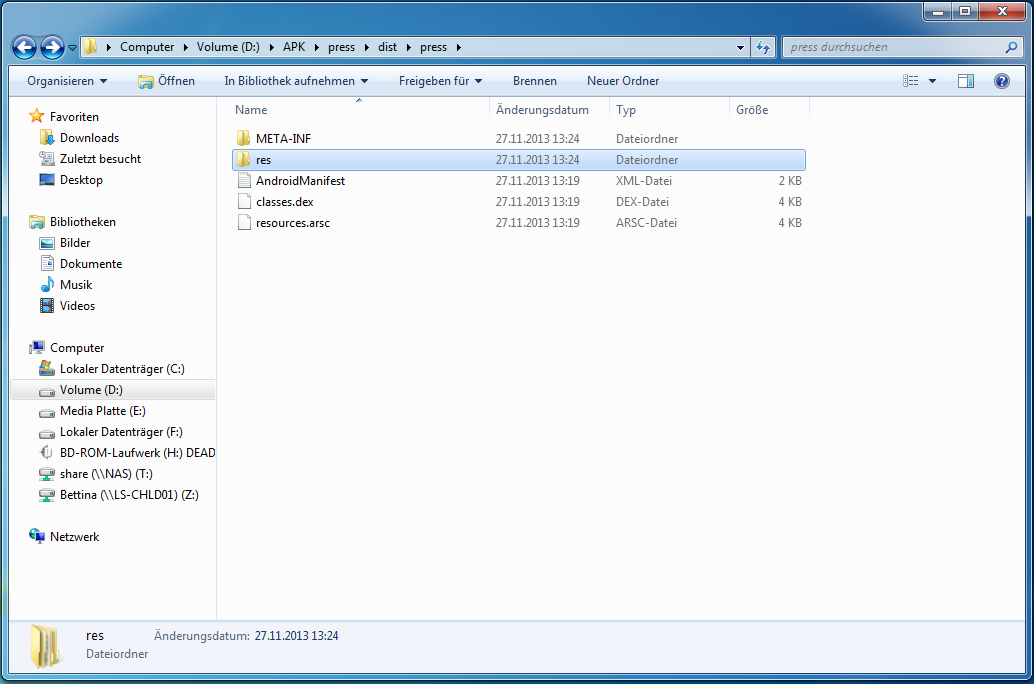
Task: Click the Brennen button
Action: pos(535,81)
